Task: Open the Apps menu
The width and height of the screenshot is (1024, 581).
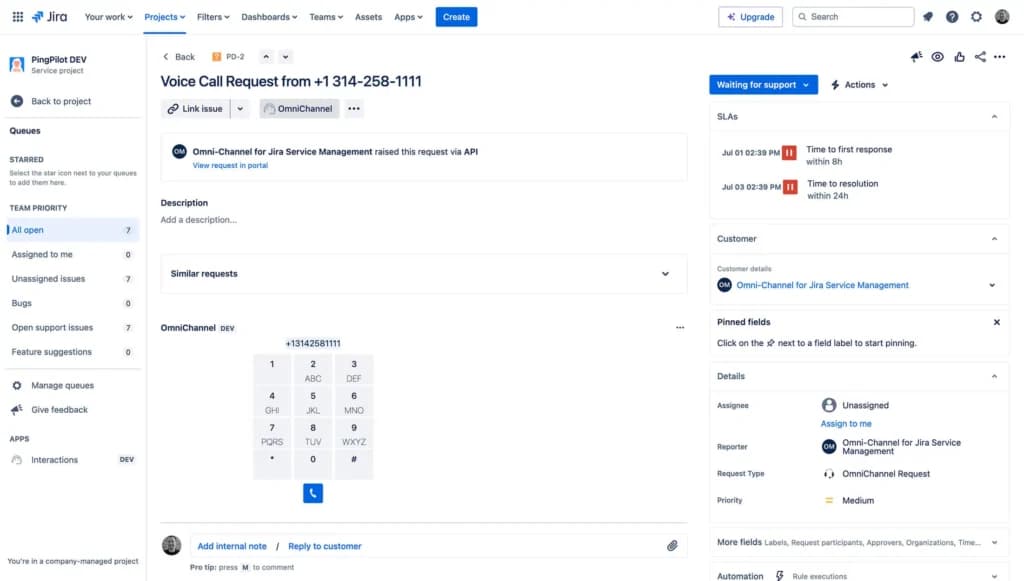Action: [408, 17]
